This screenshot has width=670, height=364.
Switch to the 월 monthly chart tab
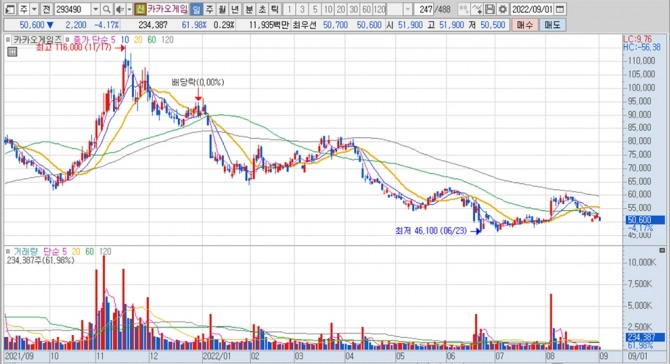tap(222, 9)
